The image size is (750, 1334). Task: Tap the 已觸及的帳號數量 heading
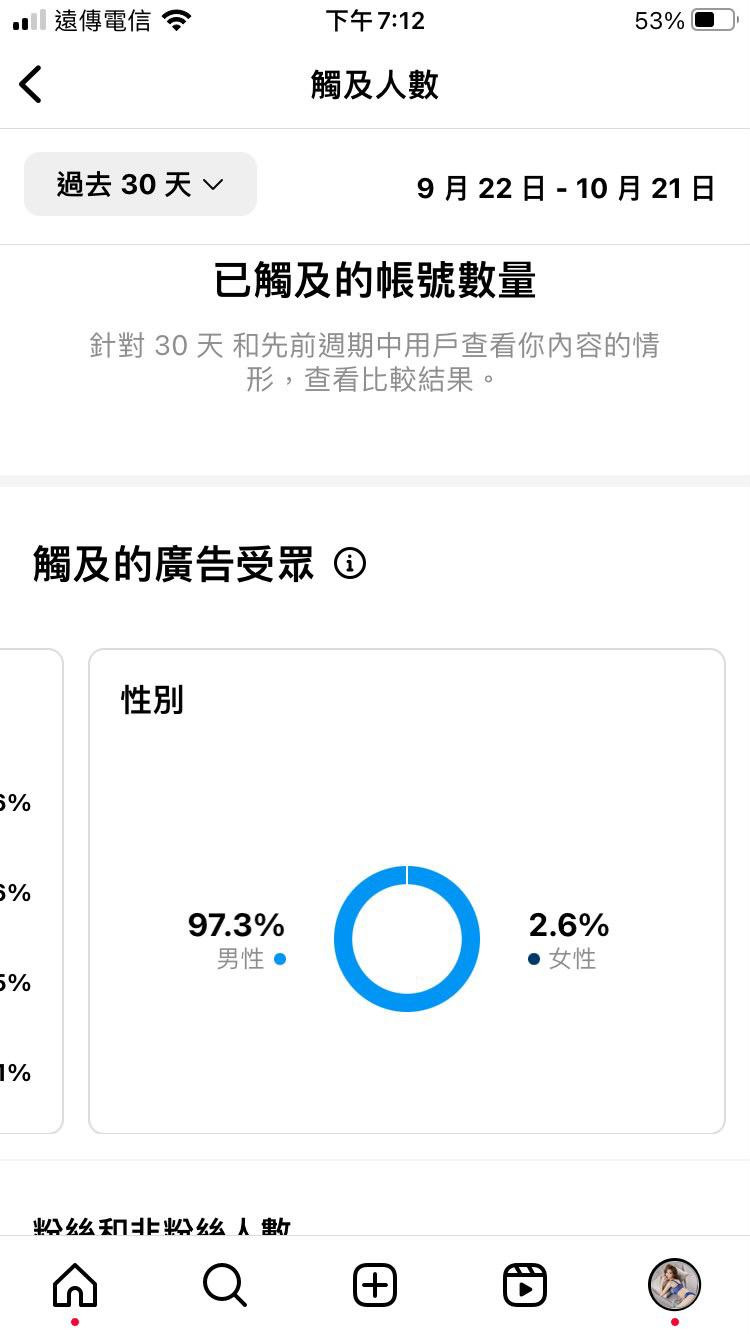[x=375, y=281]
